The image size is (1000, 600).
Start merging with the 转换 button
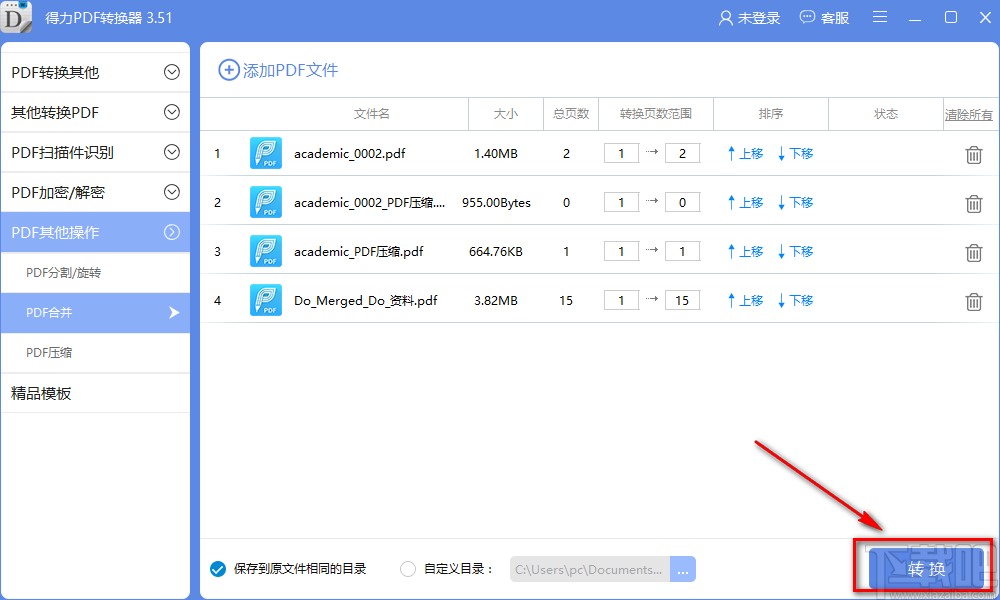[x=927, y=569]
